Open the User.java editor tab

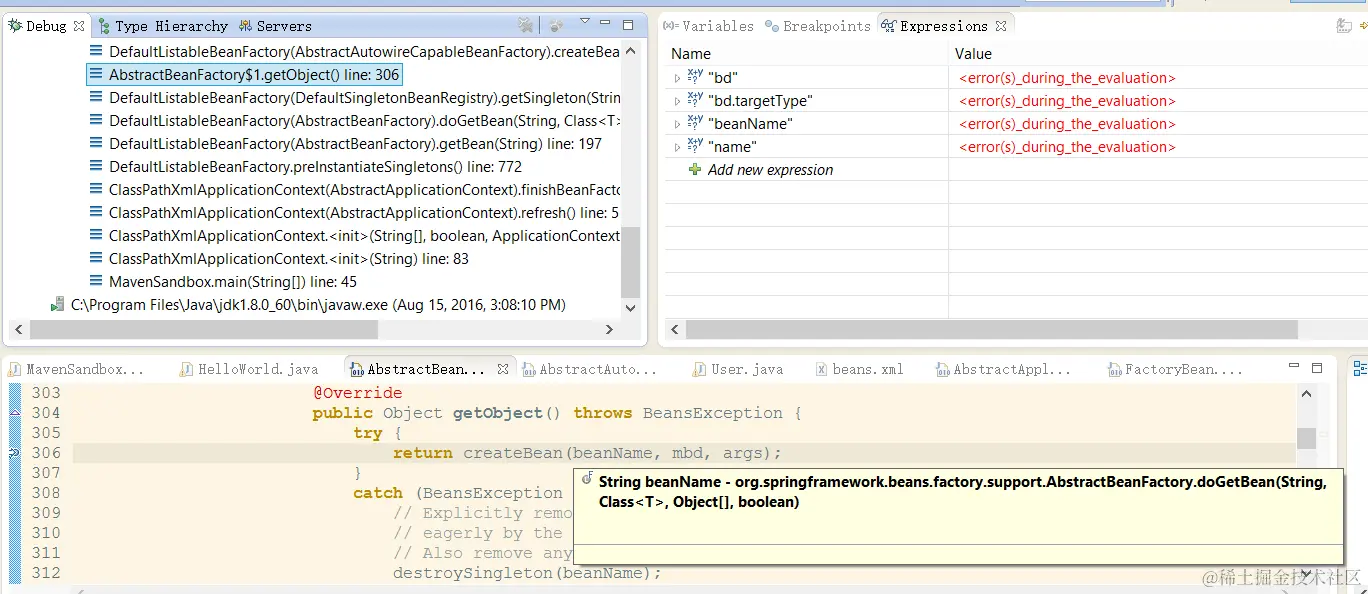(738, 369)
